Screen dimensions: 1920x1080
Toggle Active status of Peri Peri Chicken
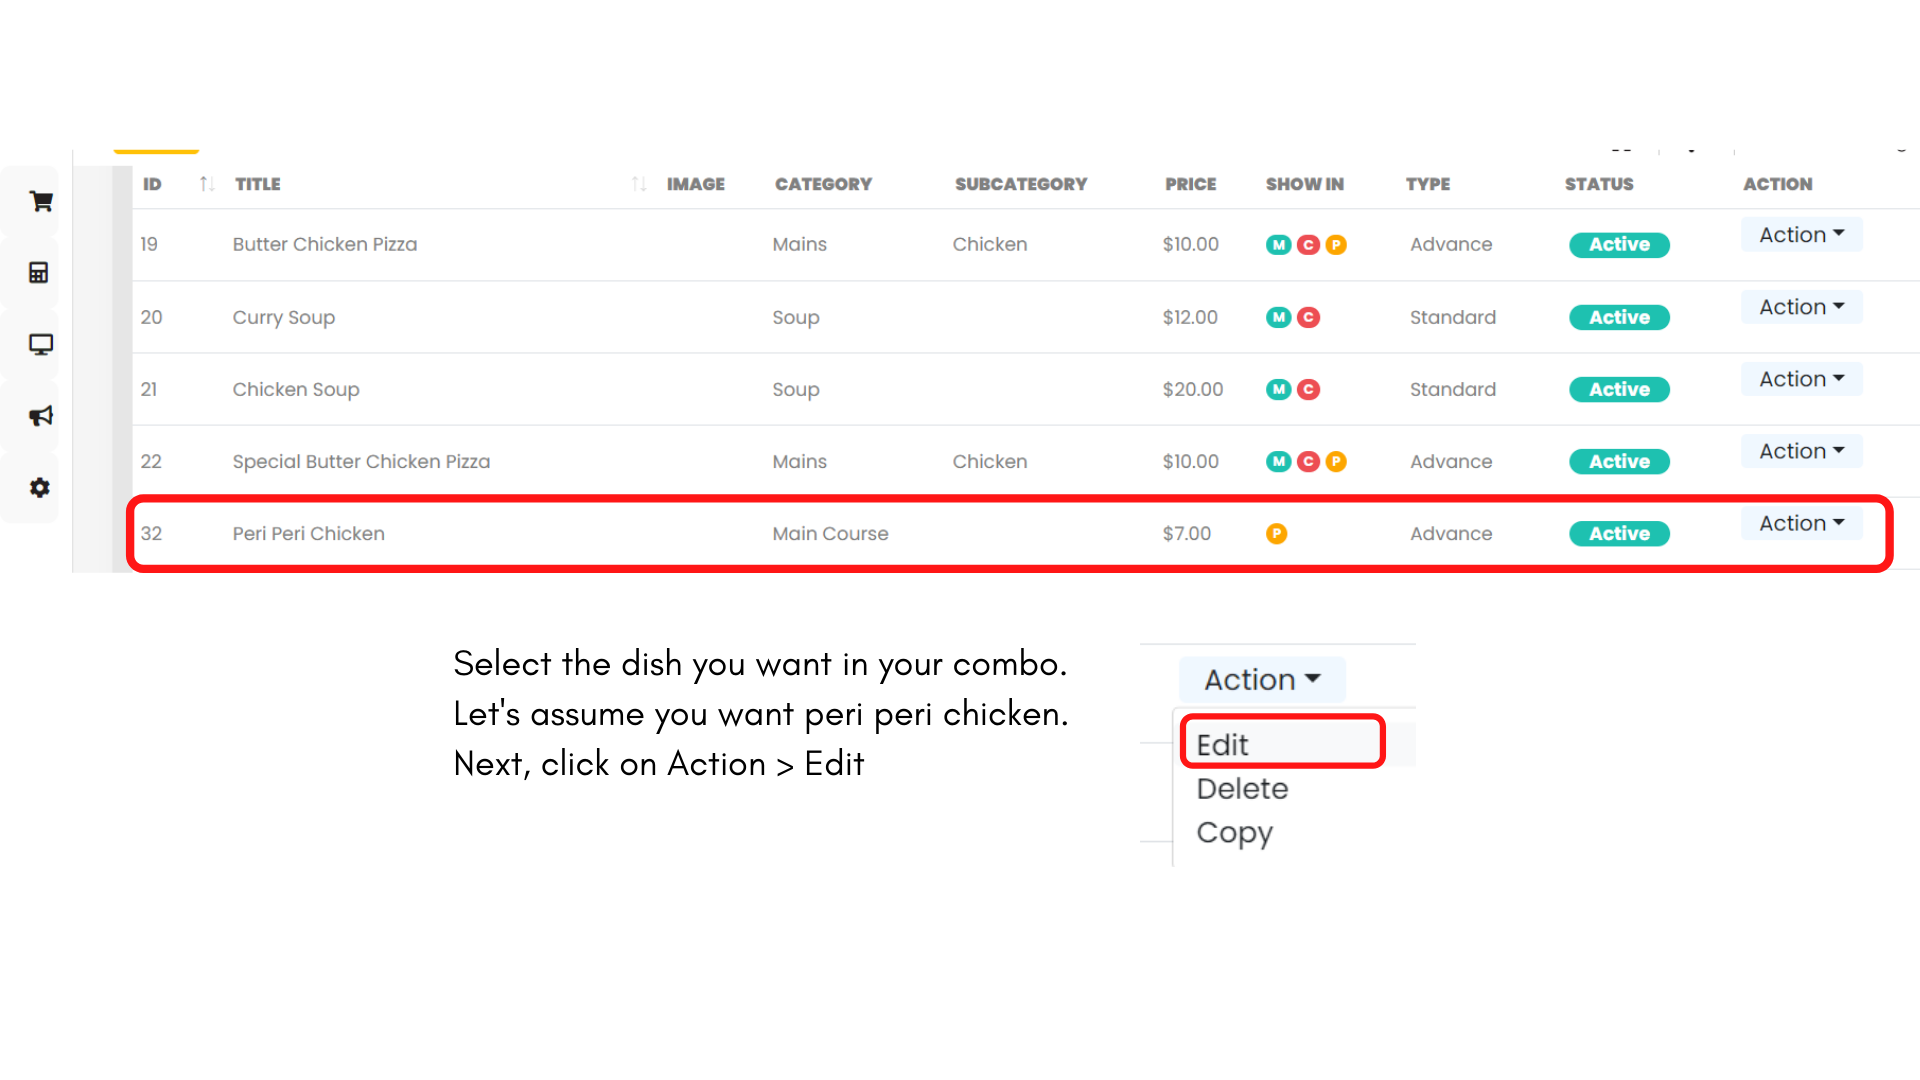click(1619, 534)
